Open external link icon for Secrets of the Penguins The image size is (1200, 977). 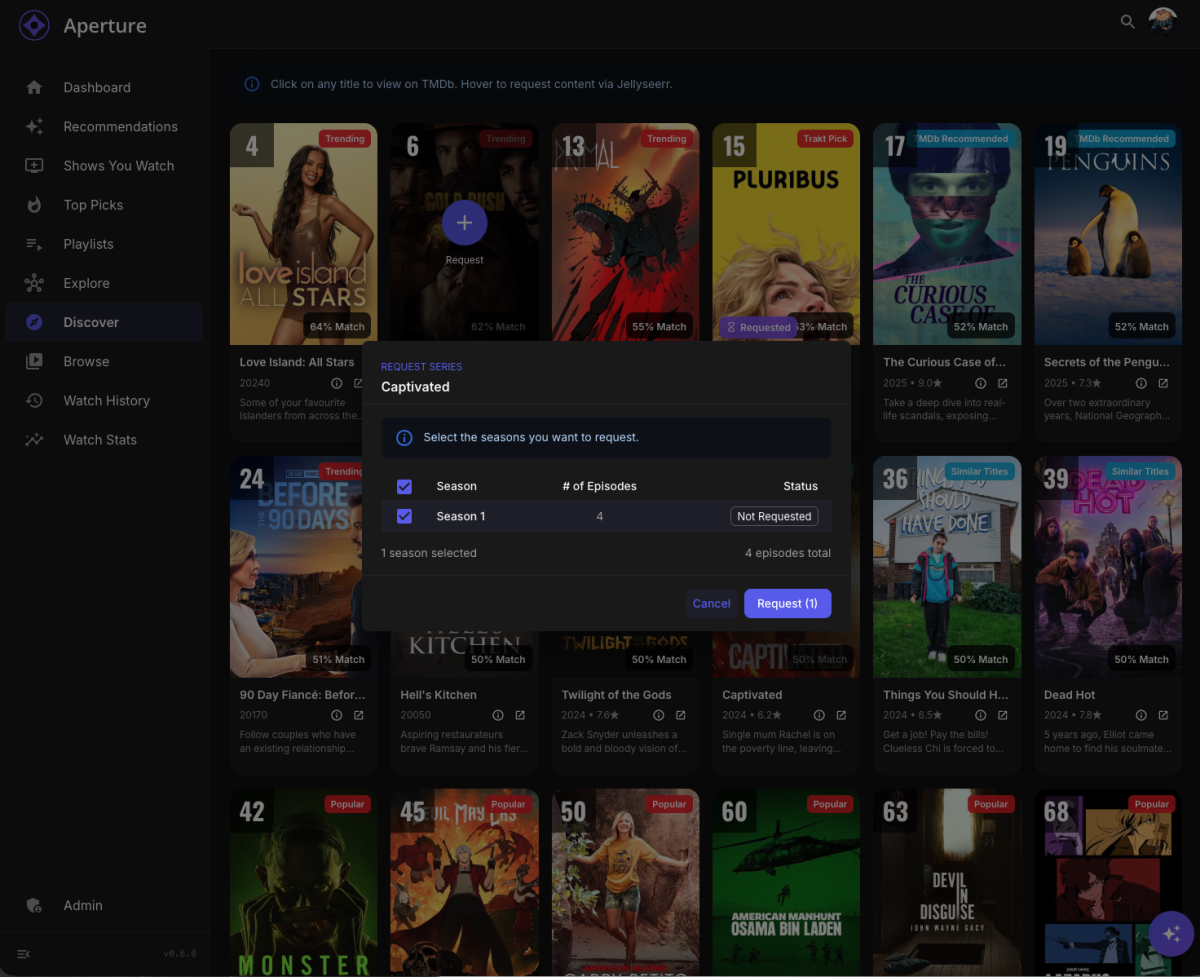tap(1163, 383)
